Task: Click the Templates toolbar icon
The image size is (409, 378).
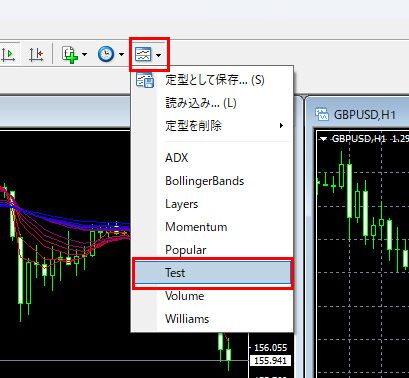Action: click(143, 54)
